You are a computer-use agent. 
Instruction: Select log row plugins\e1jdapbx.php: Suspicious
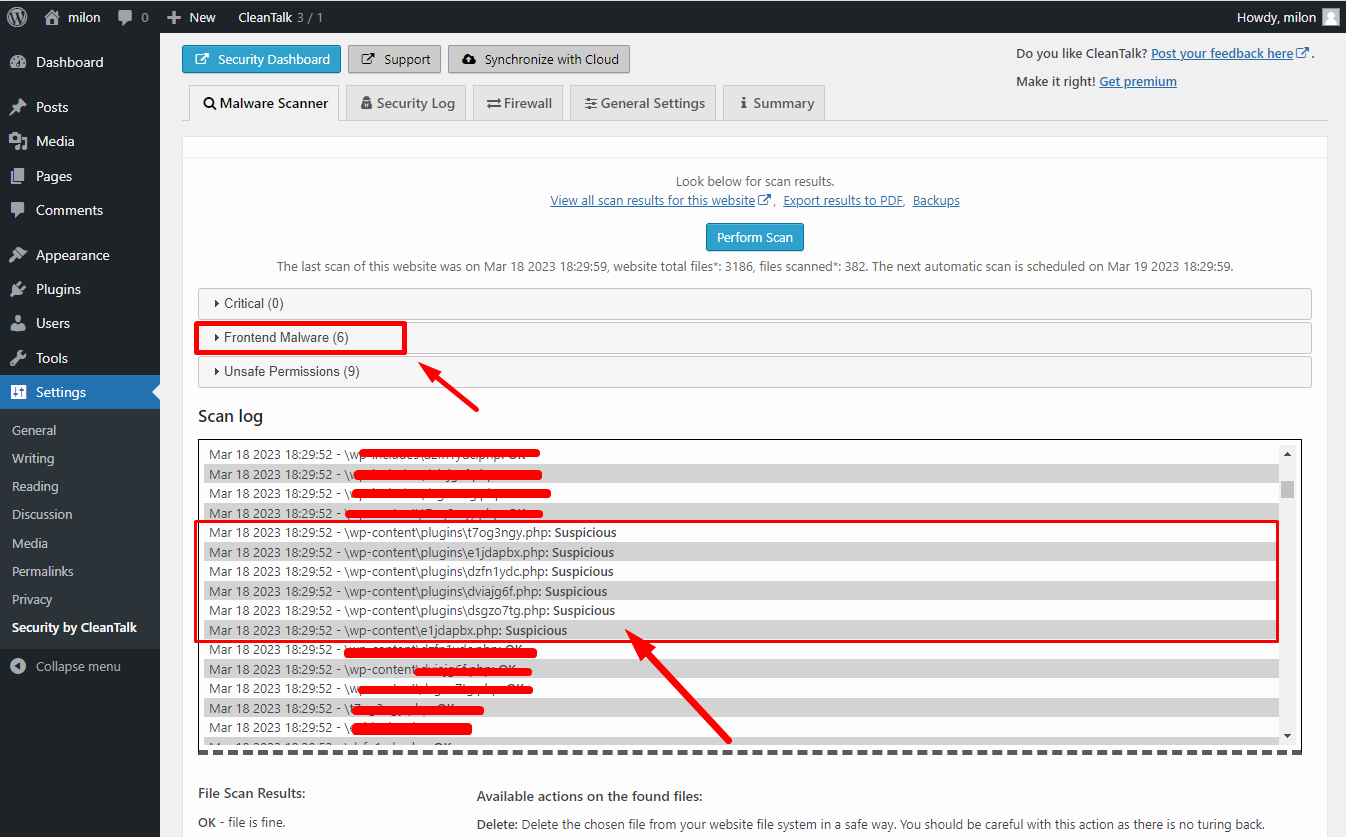(741, 552)
